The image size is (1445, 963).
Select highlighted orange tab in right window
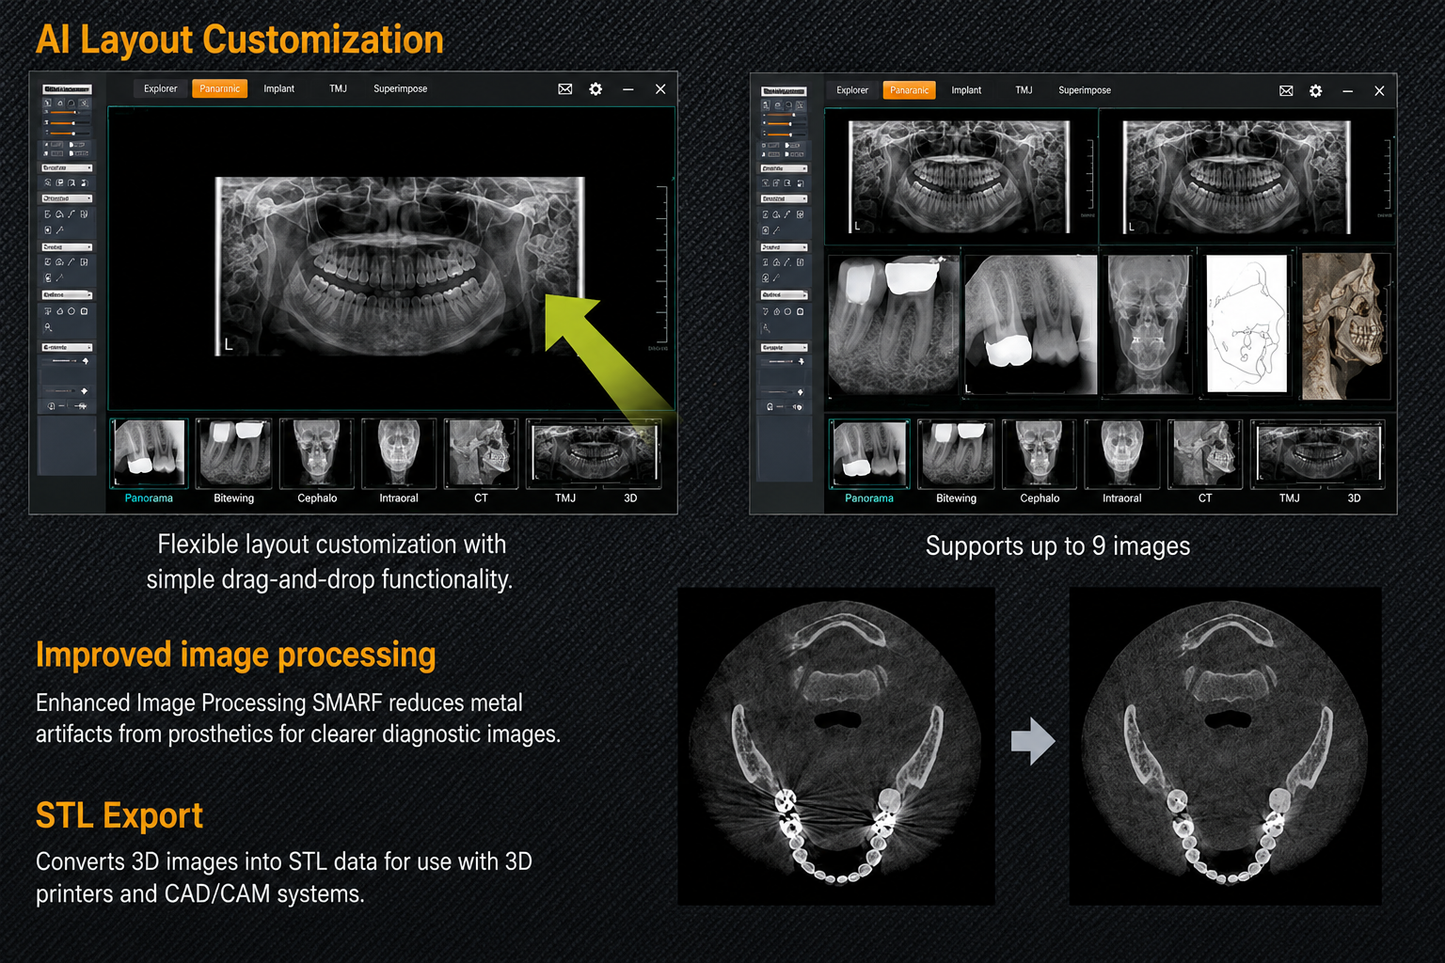click(x=909, y=90)
